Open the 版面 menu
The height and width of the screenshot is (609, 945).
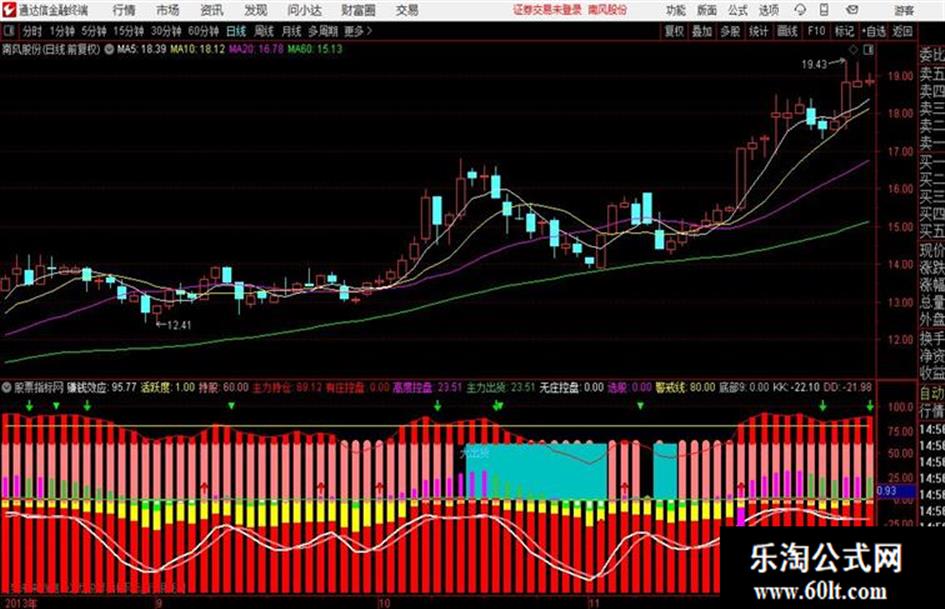(707, 10)
